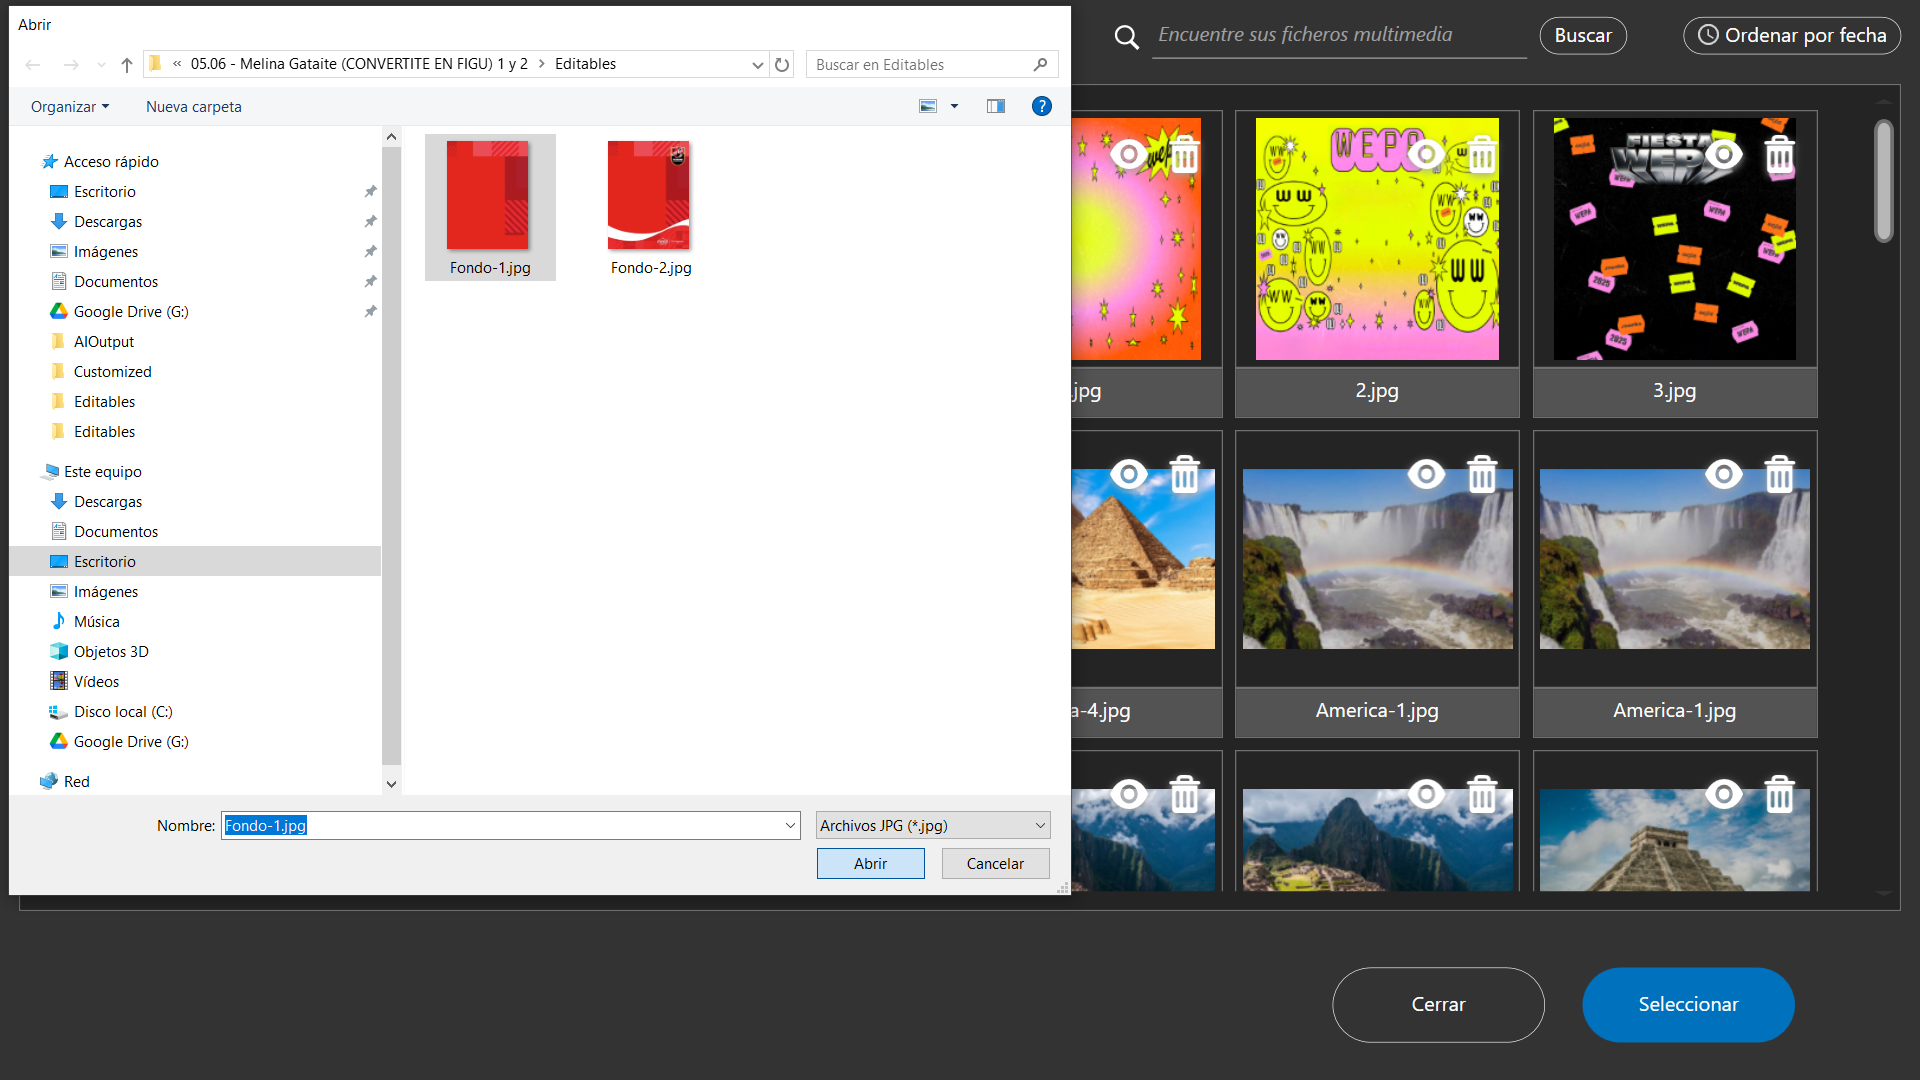Click the Abrir button
The height and width of the screenshot is (1080, 1920).
point(870,864)
